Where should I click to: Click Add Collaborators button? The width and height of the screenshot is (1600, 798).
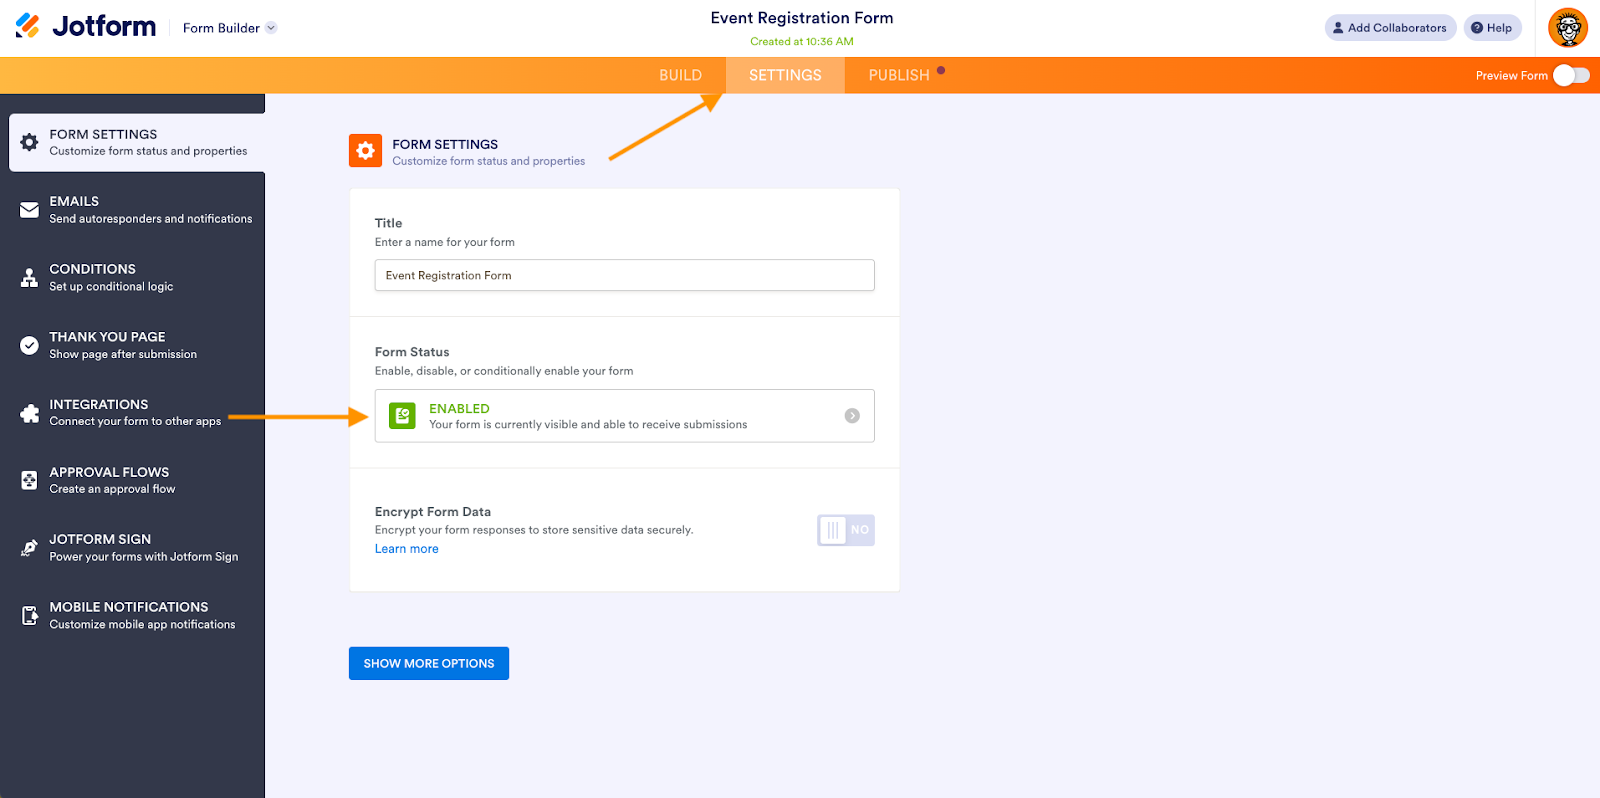[1390, 28]
